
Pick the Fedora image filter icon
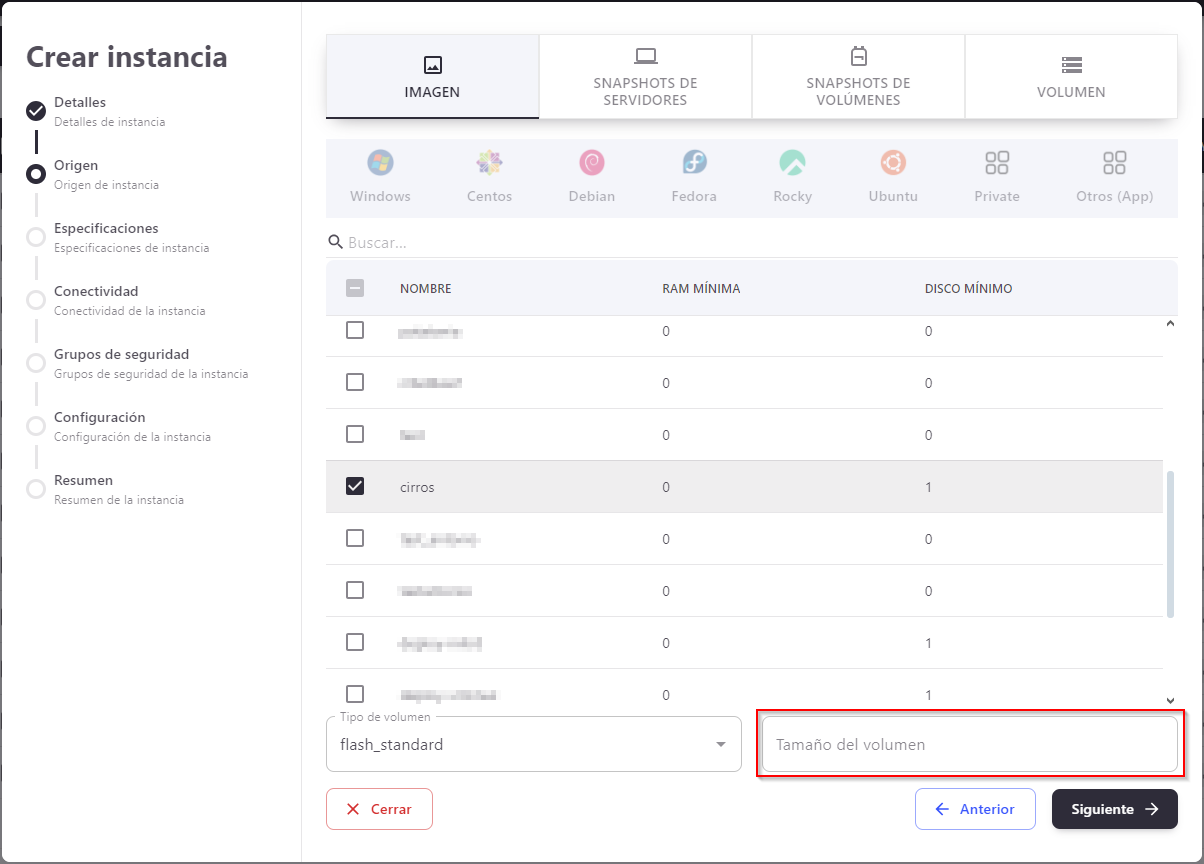click(x=694, y=163)
